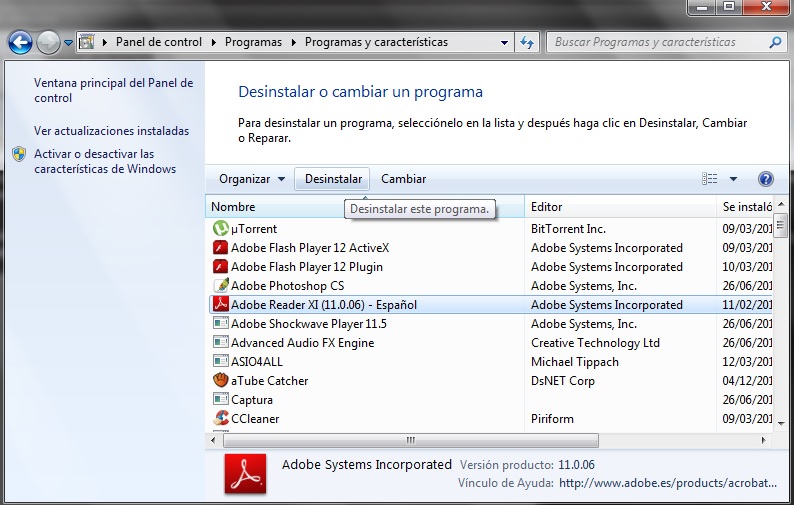Open Ventana principal del Panel de control
Screen dimensions: 794x505
point(113,90)
